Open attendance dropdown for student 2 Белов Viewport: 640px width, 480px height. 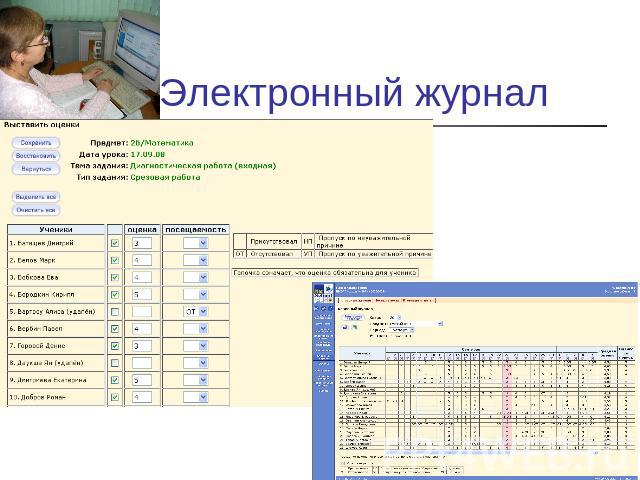(x=196, y=260)
